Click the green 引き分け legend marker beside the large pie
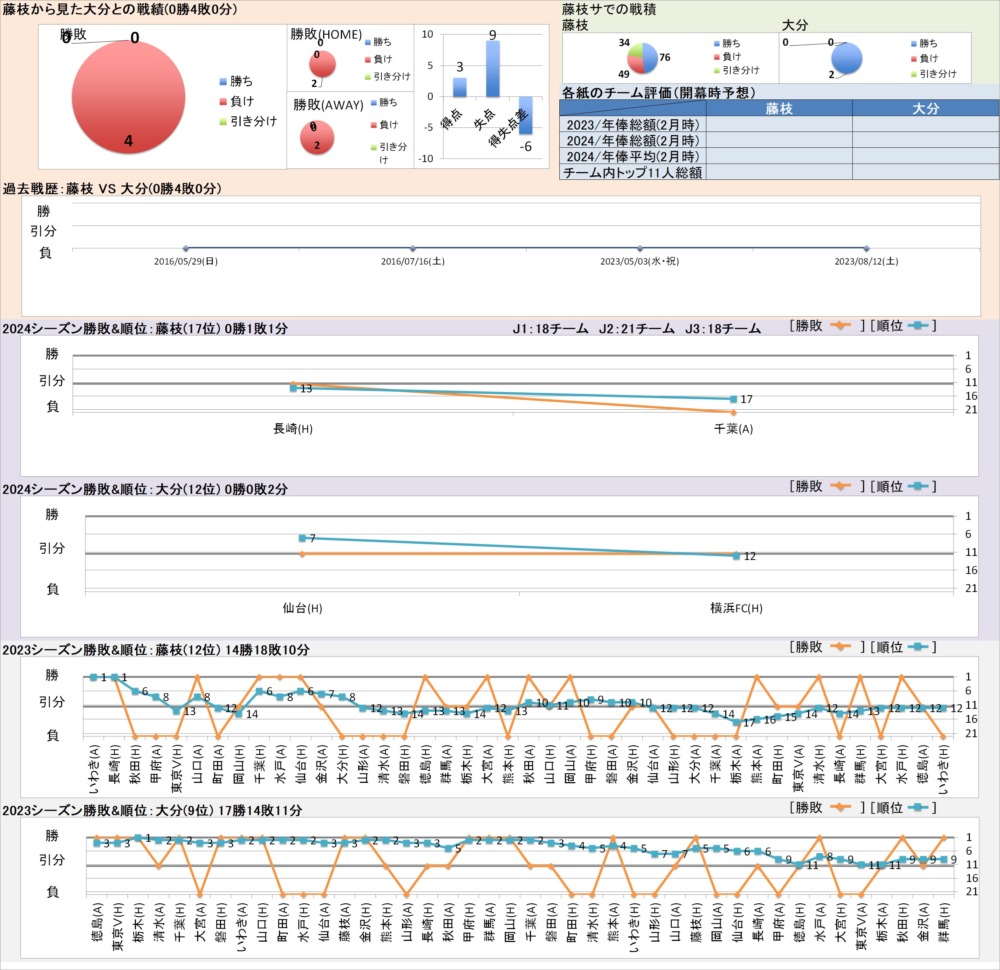Image resolution: width=1000 pixels, height=970 pixels. [222, 121]
